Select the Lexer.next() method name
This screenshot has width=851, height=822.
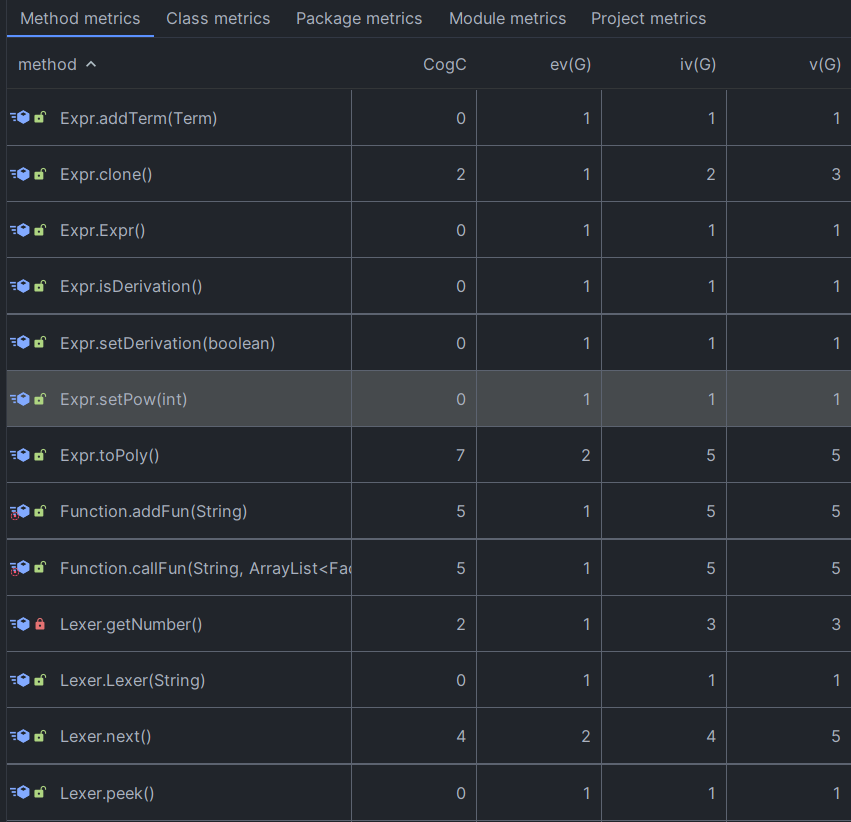pos(105,736)
